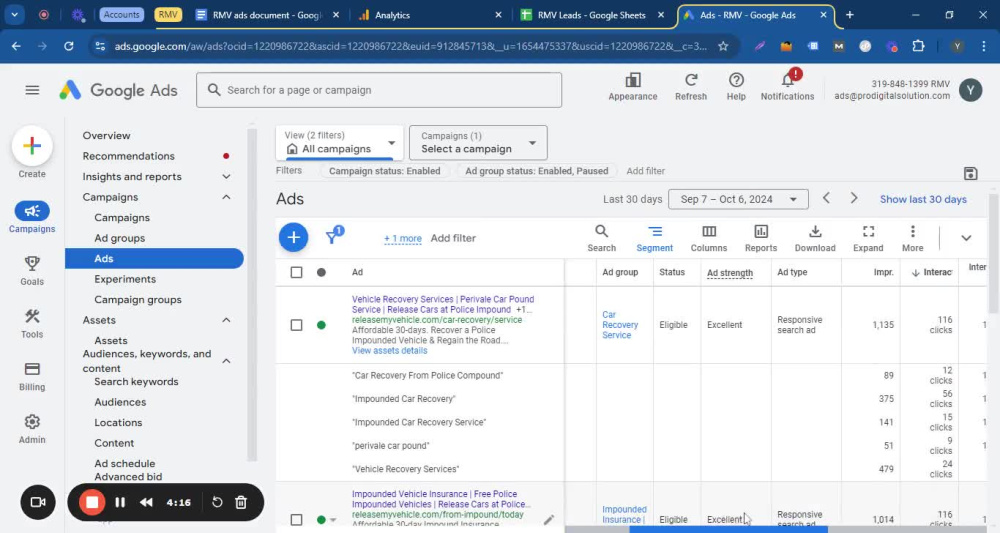Open the Segment tool
Viewport: 1000px width, 533px height.
point(654,238)
